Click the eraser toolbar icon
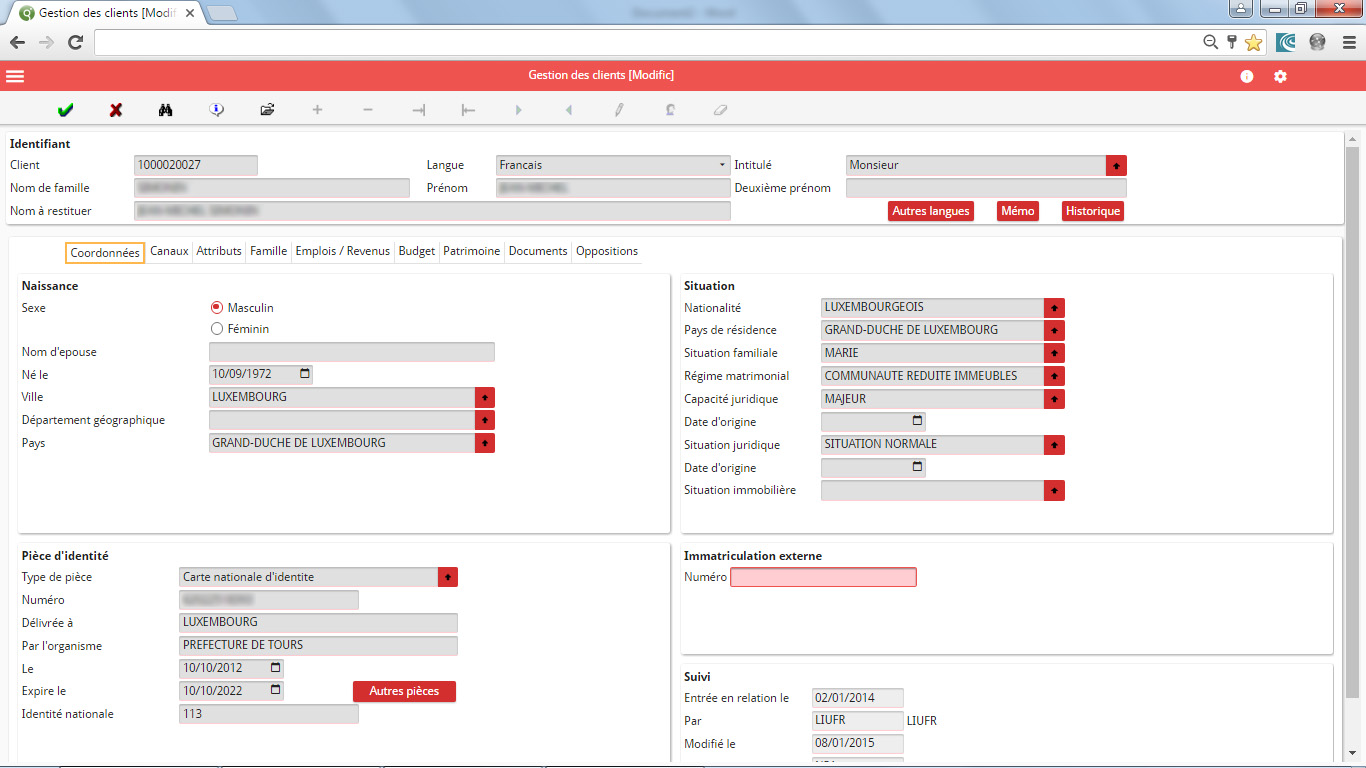 coord(720,110)
